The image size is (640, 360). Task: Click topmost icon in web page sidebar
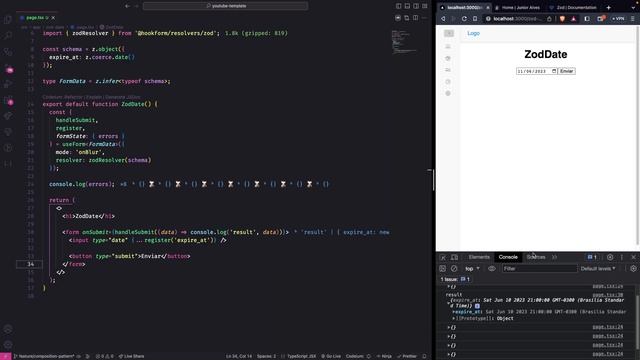click(x=449, y=33)
